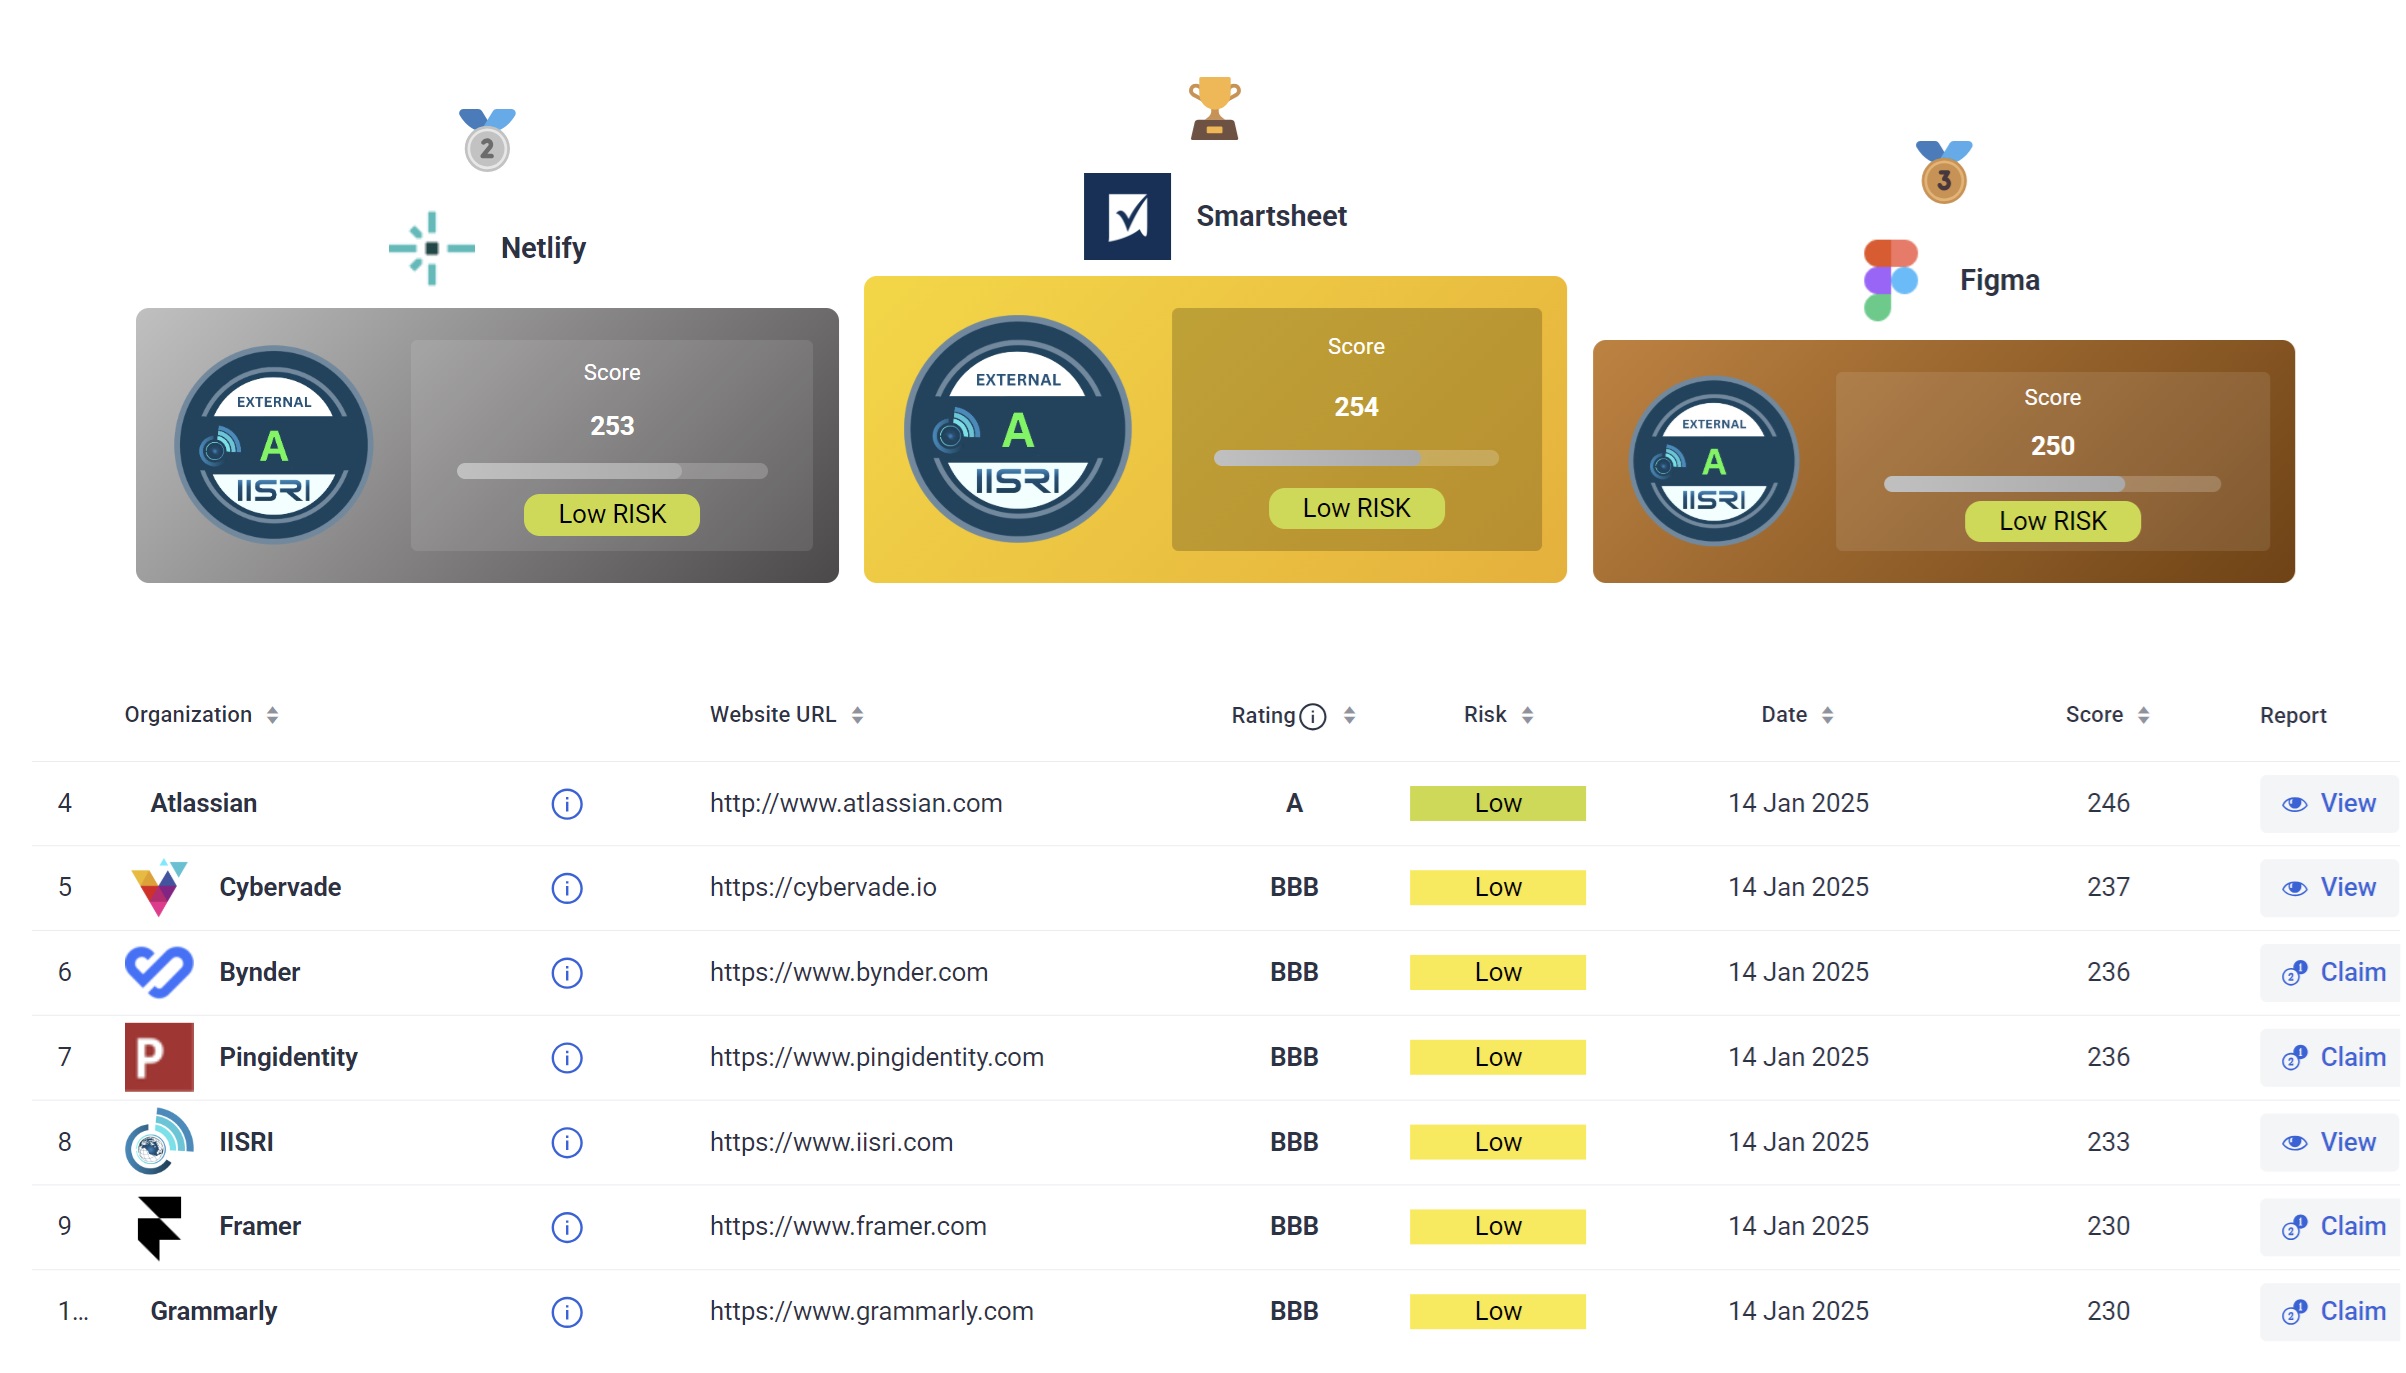
Task: Claim the Bynder report
Action: [2332, 973]
